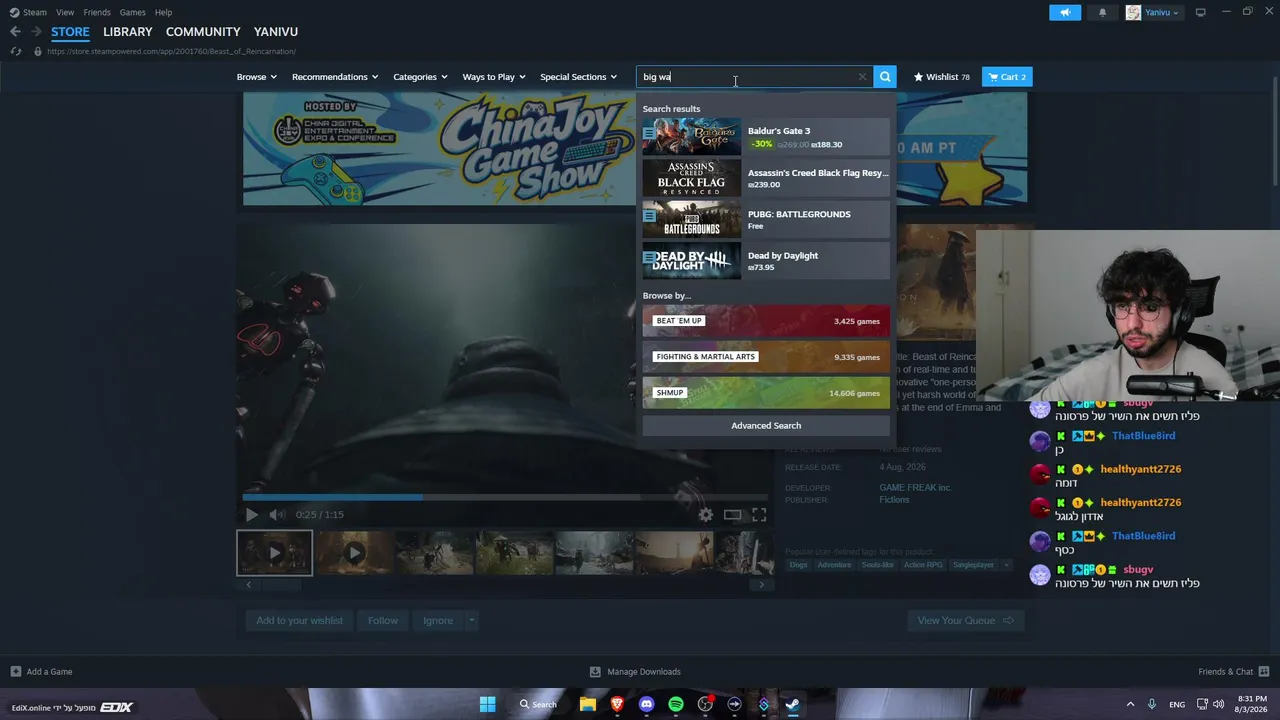This screenshot has width=1280, height=720.
Task: Open the Brave browser from the taskbar
Action: click(x=617, y=705)
